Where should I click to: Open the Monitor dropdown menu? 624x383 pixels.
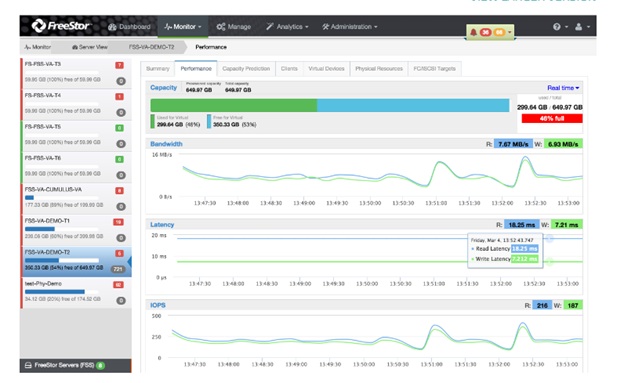coord(183,27)
